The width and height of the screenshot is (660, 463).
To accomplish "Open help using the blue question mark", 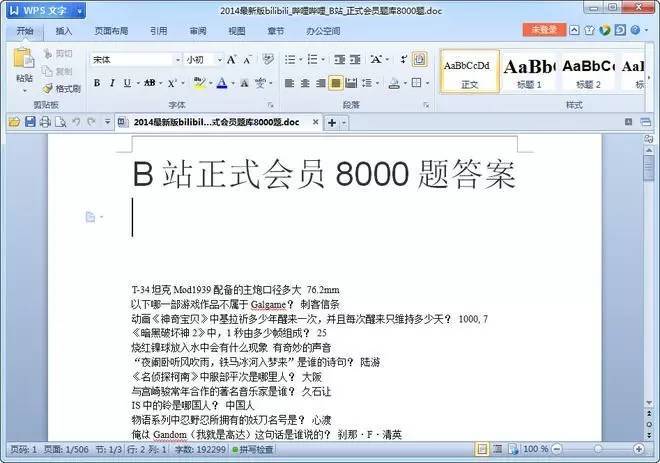I will click(635, 30).
